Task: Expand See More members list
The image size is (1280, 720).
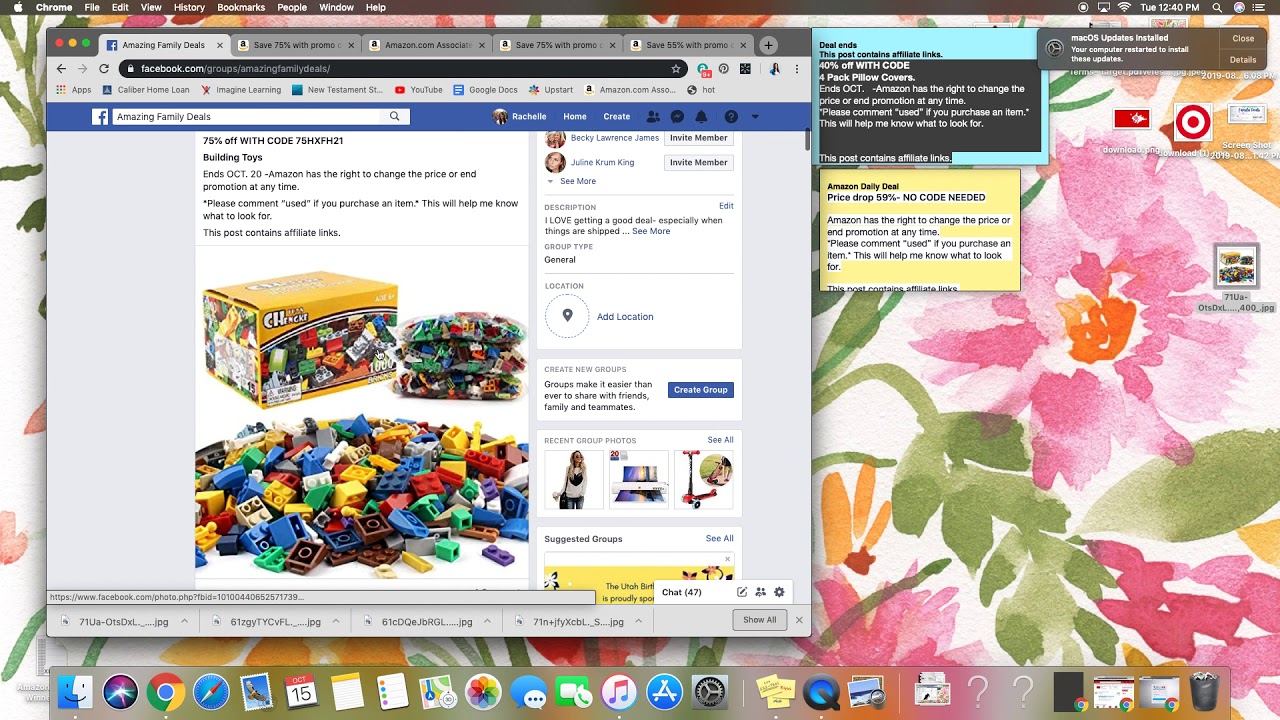Action: pyautogui.click(x=577, y=181)
